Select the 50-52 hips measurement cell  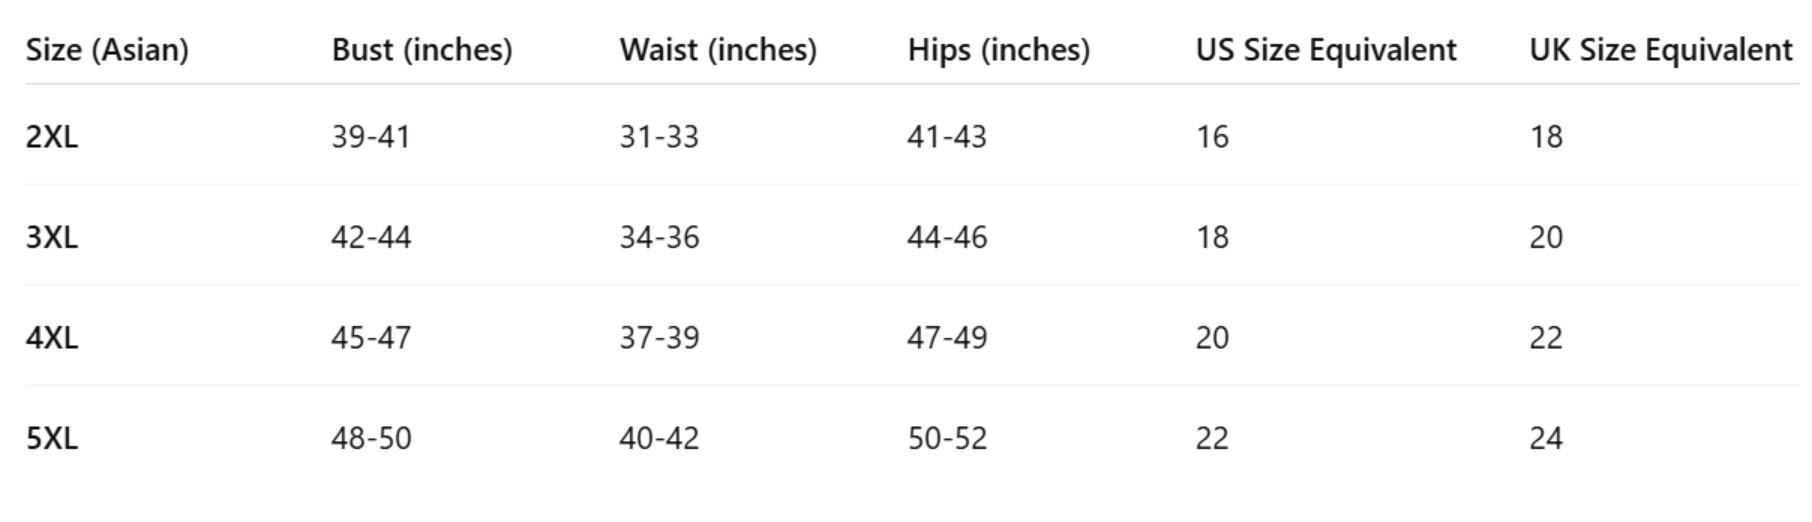point(947,439)
